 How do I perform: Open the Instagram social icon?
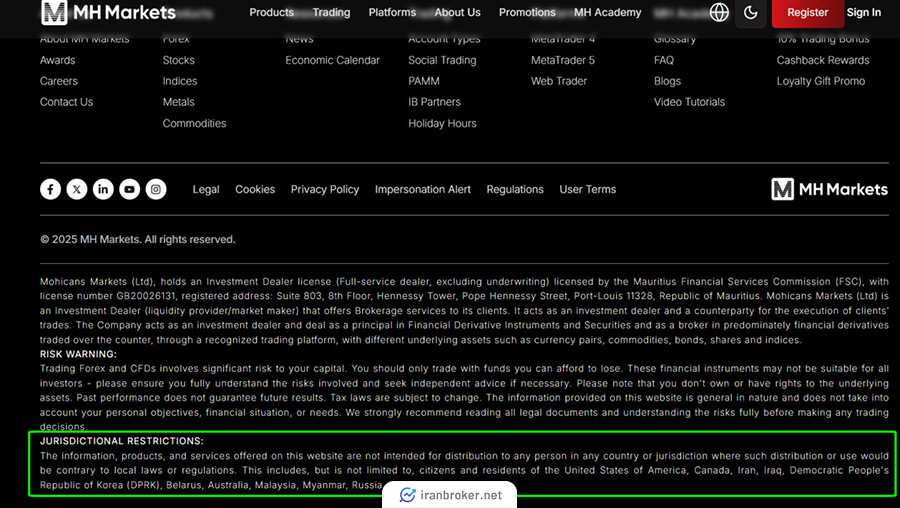coord(156,189)
